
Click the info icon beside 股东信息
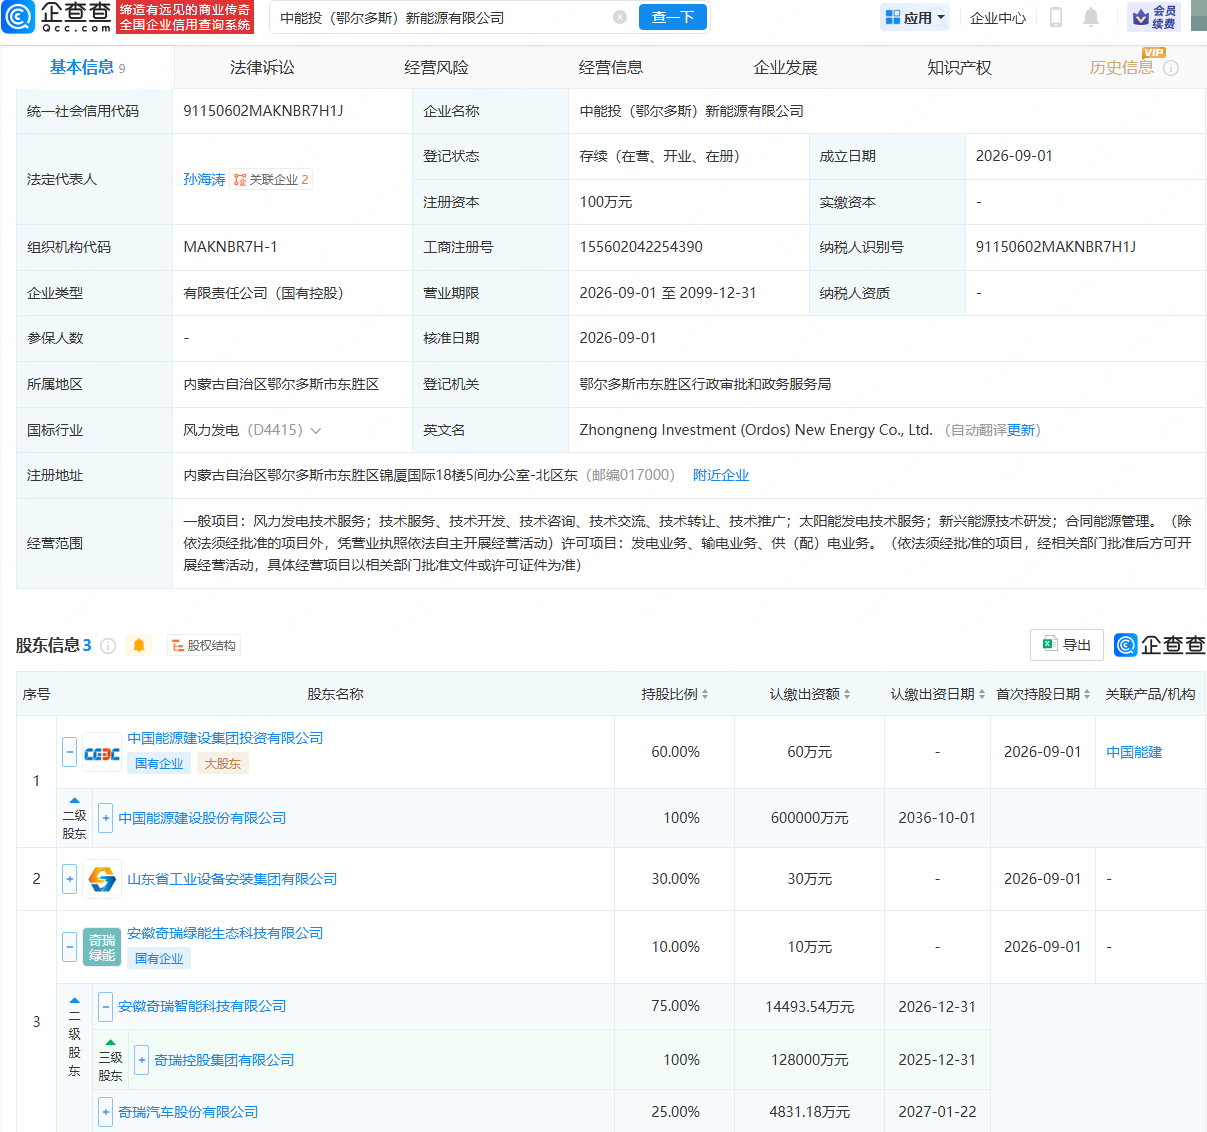coord(108,646)
